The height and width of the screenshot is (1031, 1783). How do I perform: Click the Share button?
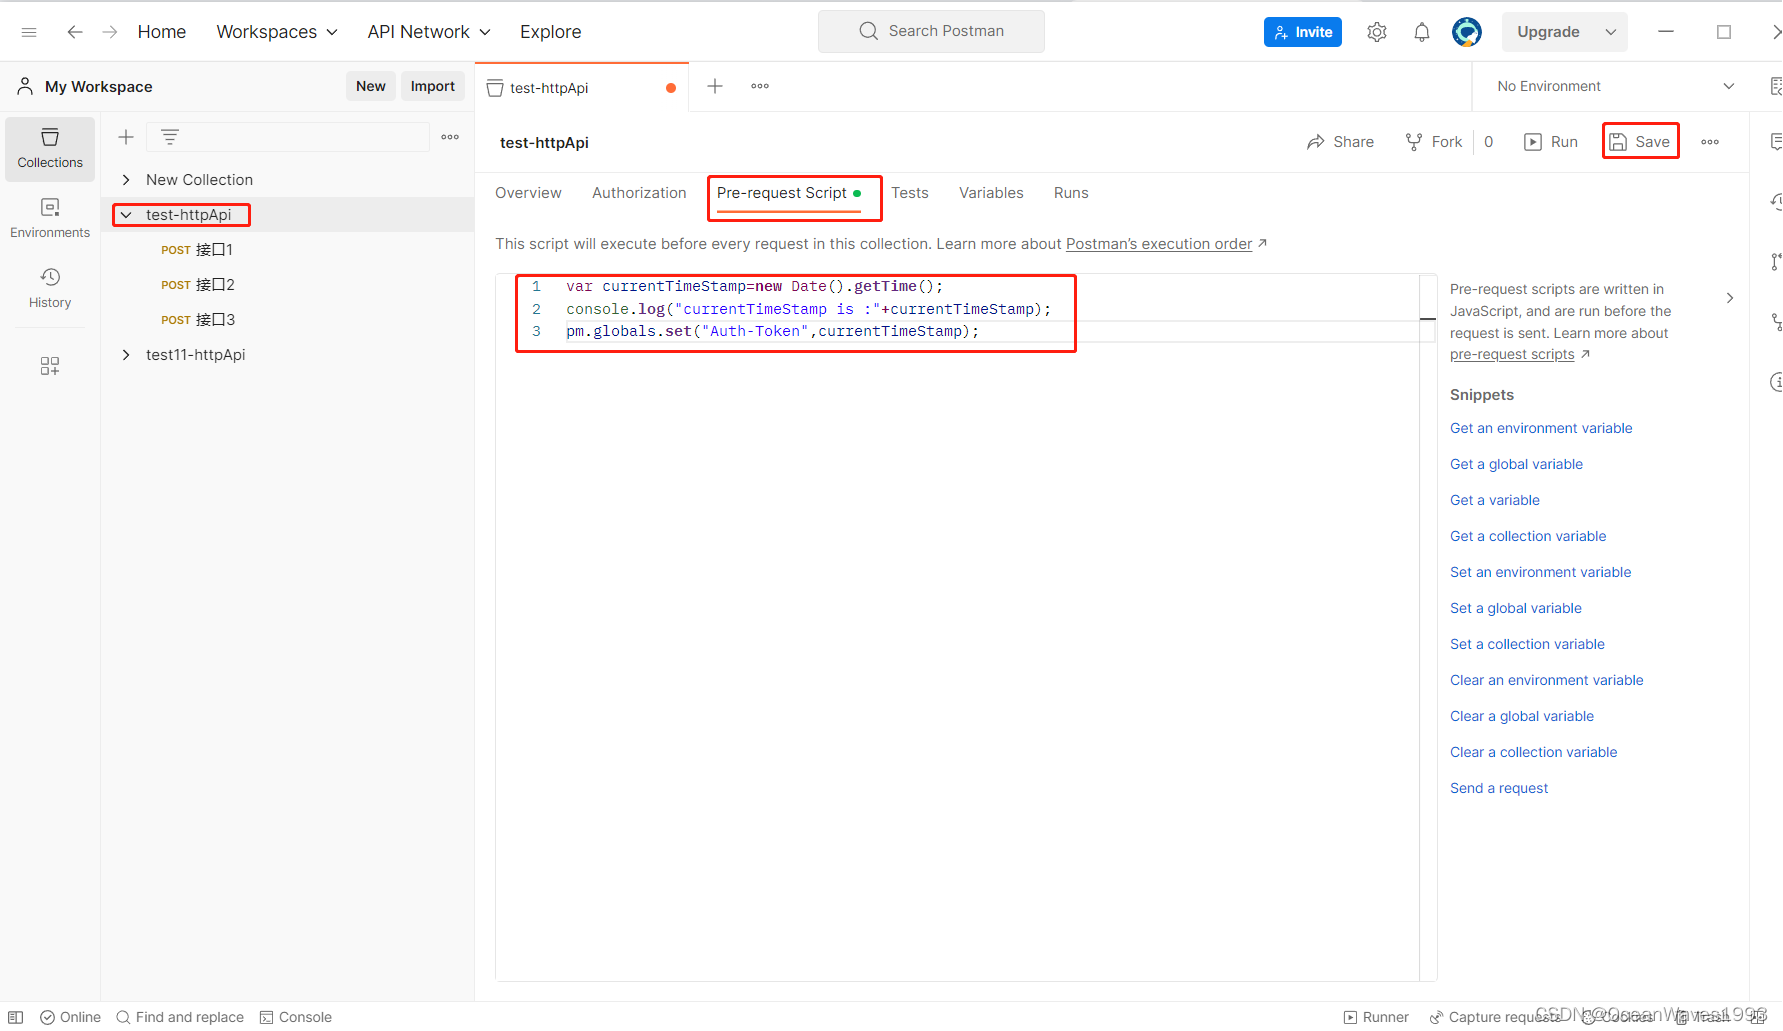[1340, 142]
